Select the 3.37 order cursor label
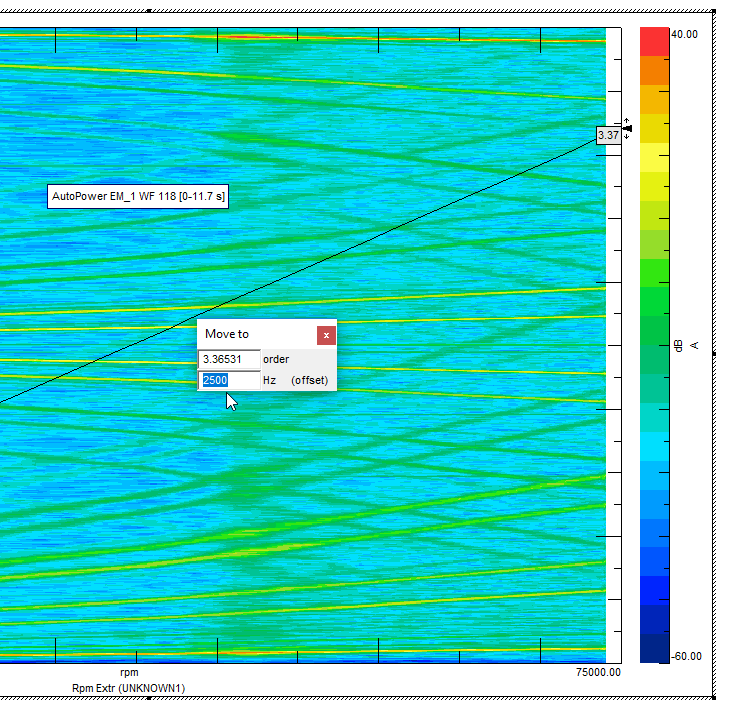This screenshot has width=747, height=725. (608, 135)
